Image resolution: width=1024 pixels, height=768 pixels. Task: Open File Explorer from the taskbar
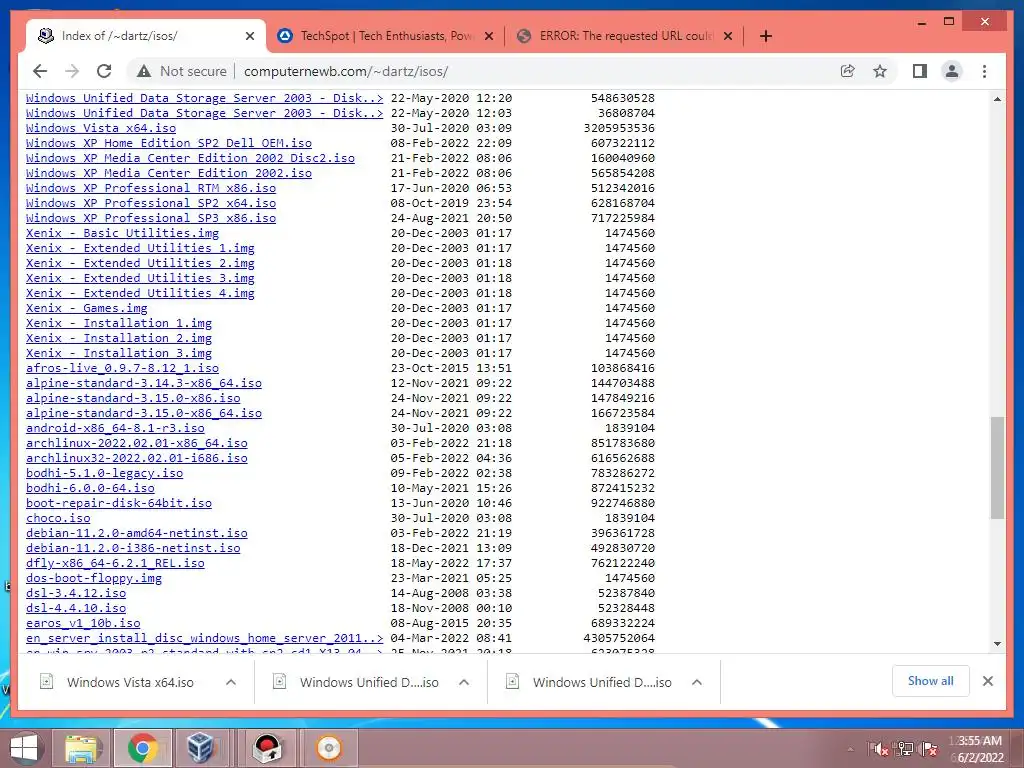pyautogui.click(x=83, y=748)
